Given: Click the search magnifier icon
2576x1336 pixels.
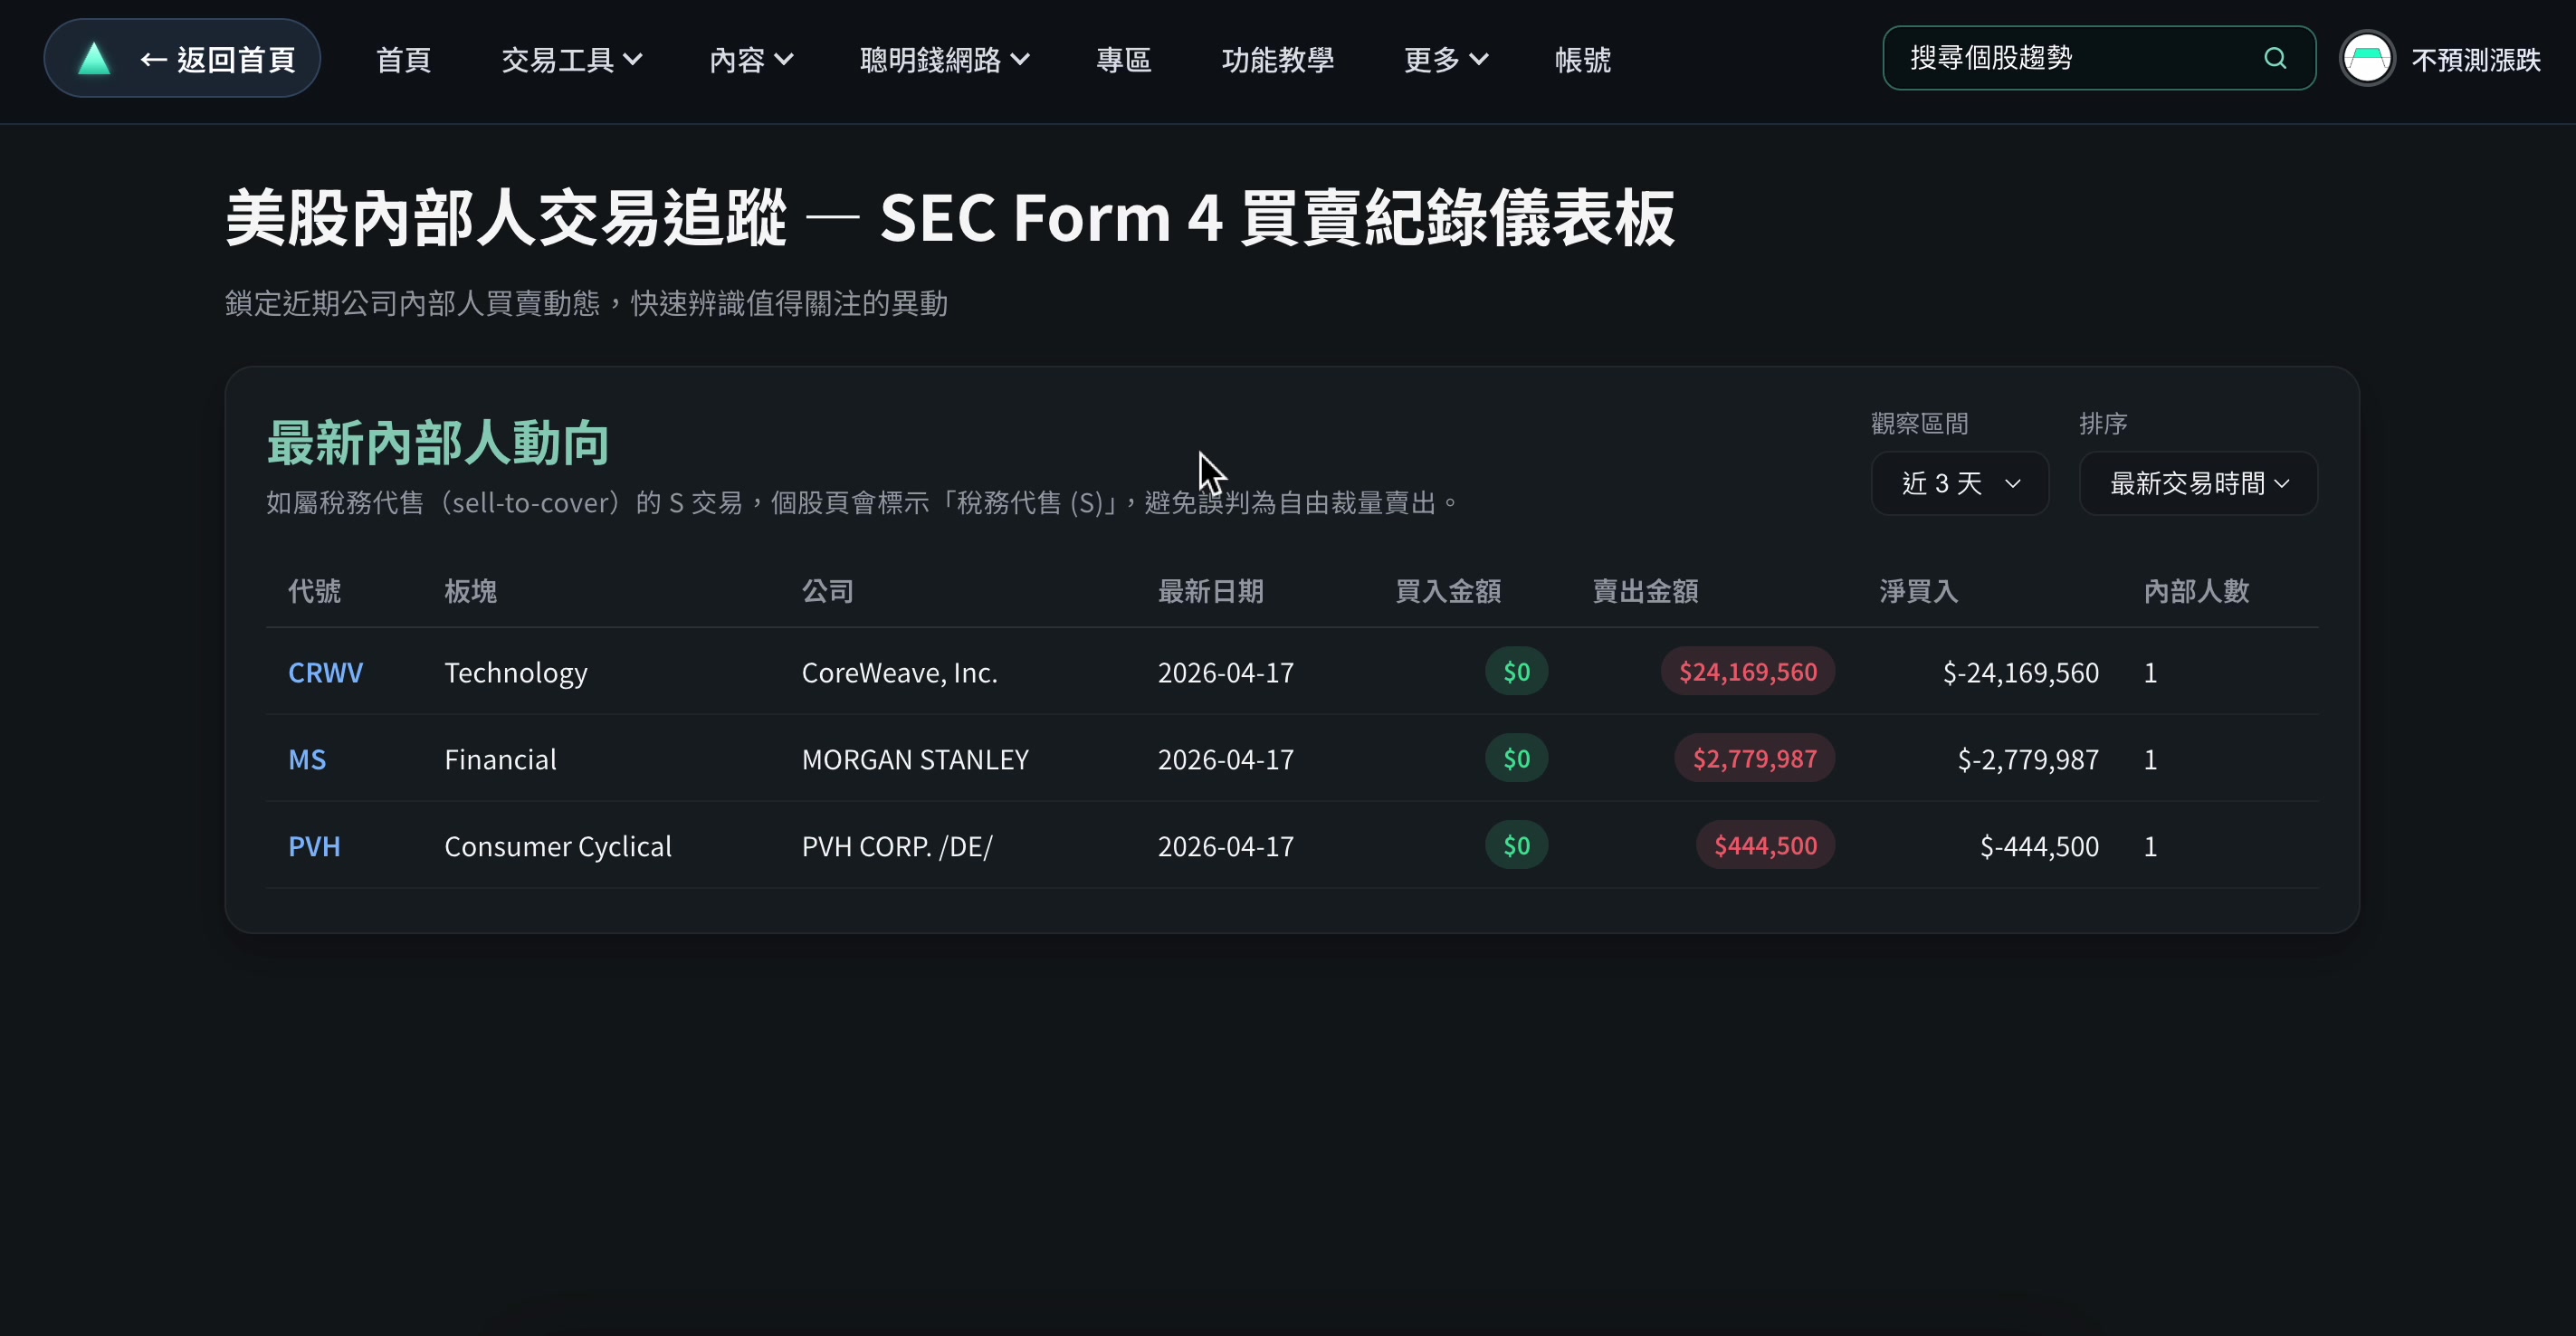Looking at the screenshot, I should pos(2275,58).
